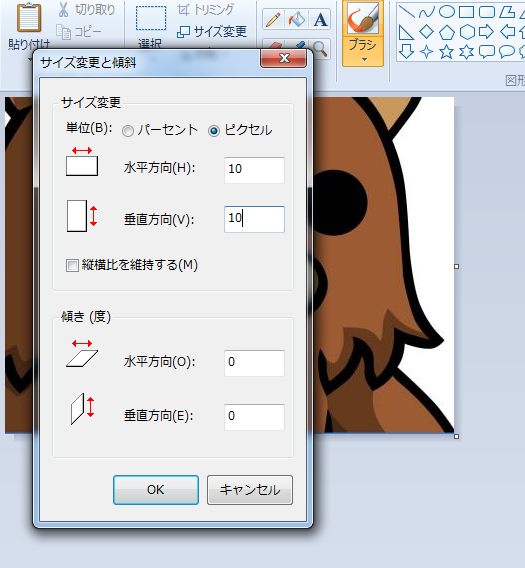Select the Fill with color bucket tool
525x568 pixels.
(296, 20)
